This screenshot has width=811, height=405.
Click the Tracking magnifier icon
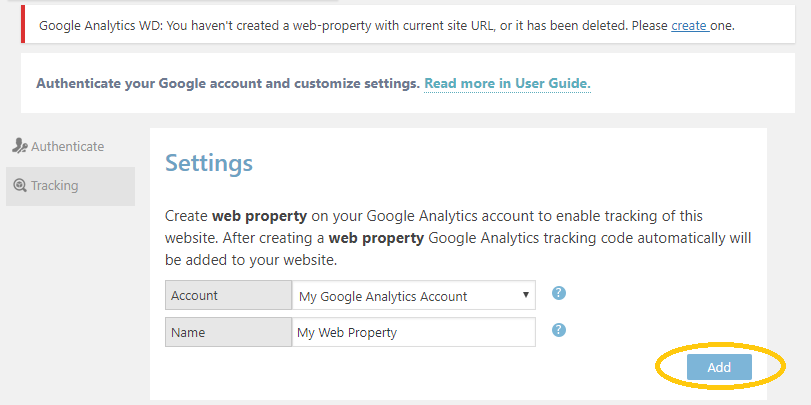pos(20,186)
